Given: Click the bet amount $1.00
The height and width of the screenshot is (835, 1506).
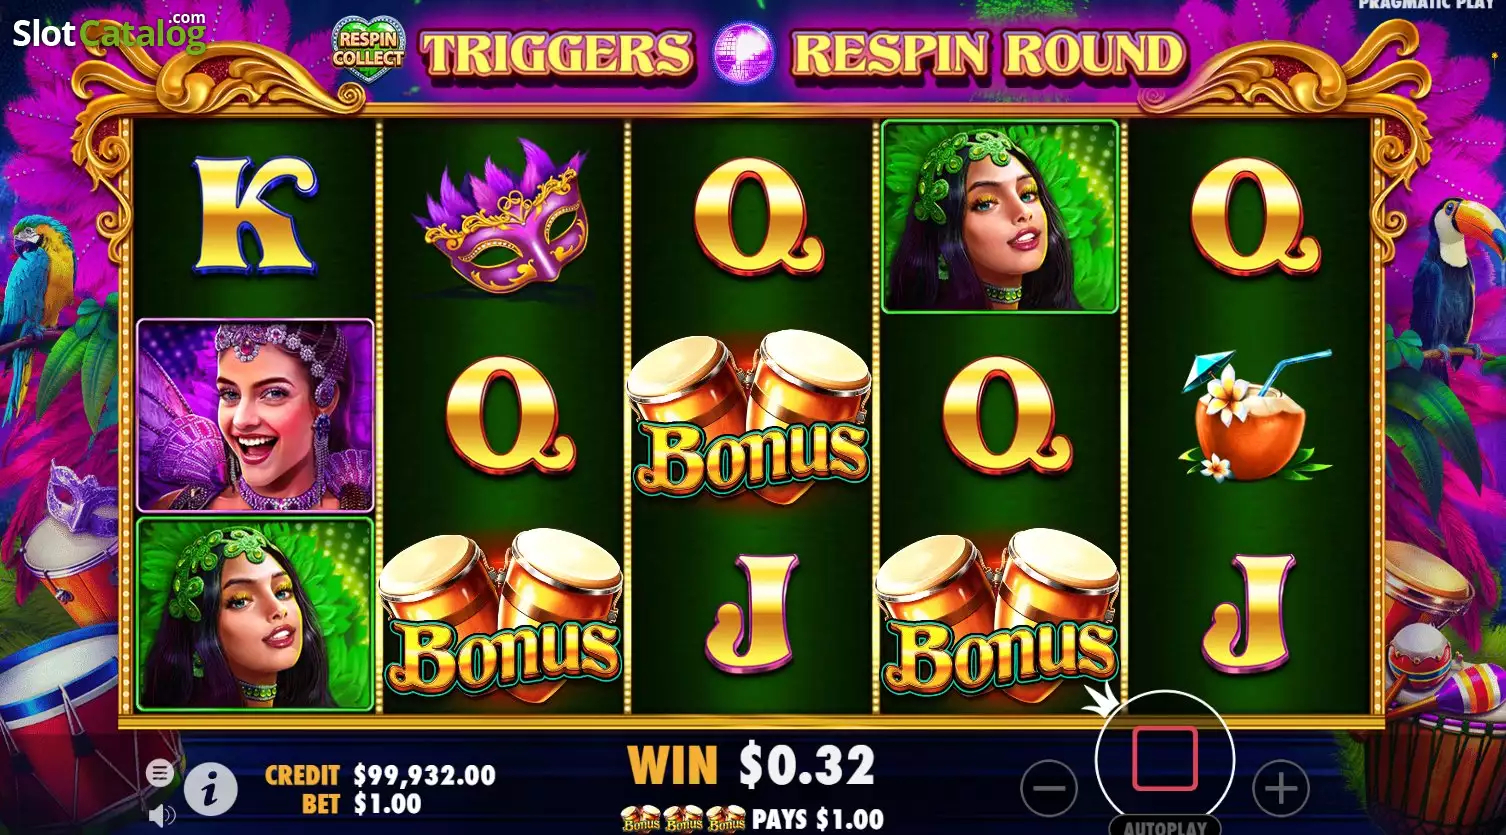Looking at the screenshot, I should [390, 804].
